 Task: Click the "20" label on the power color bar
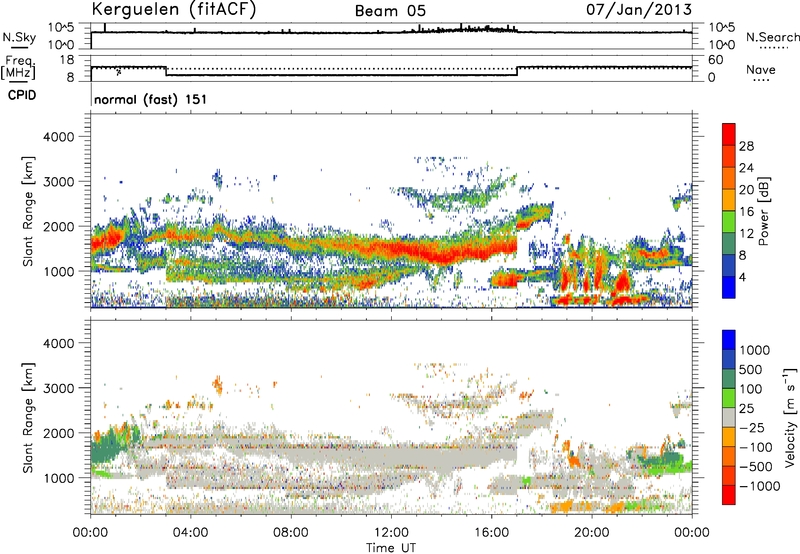(x=746, y=190)
